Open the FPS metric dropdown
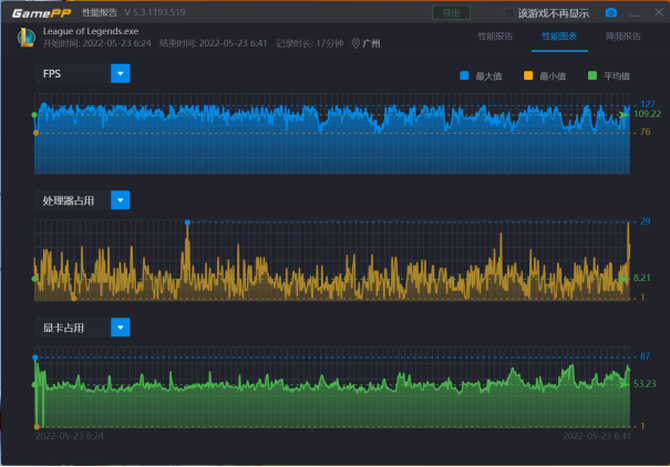The height and width of the screenshot is (467, 670). pyautogui.click(x=120, y=73)
